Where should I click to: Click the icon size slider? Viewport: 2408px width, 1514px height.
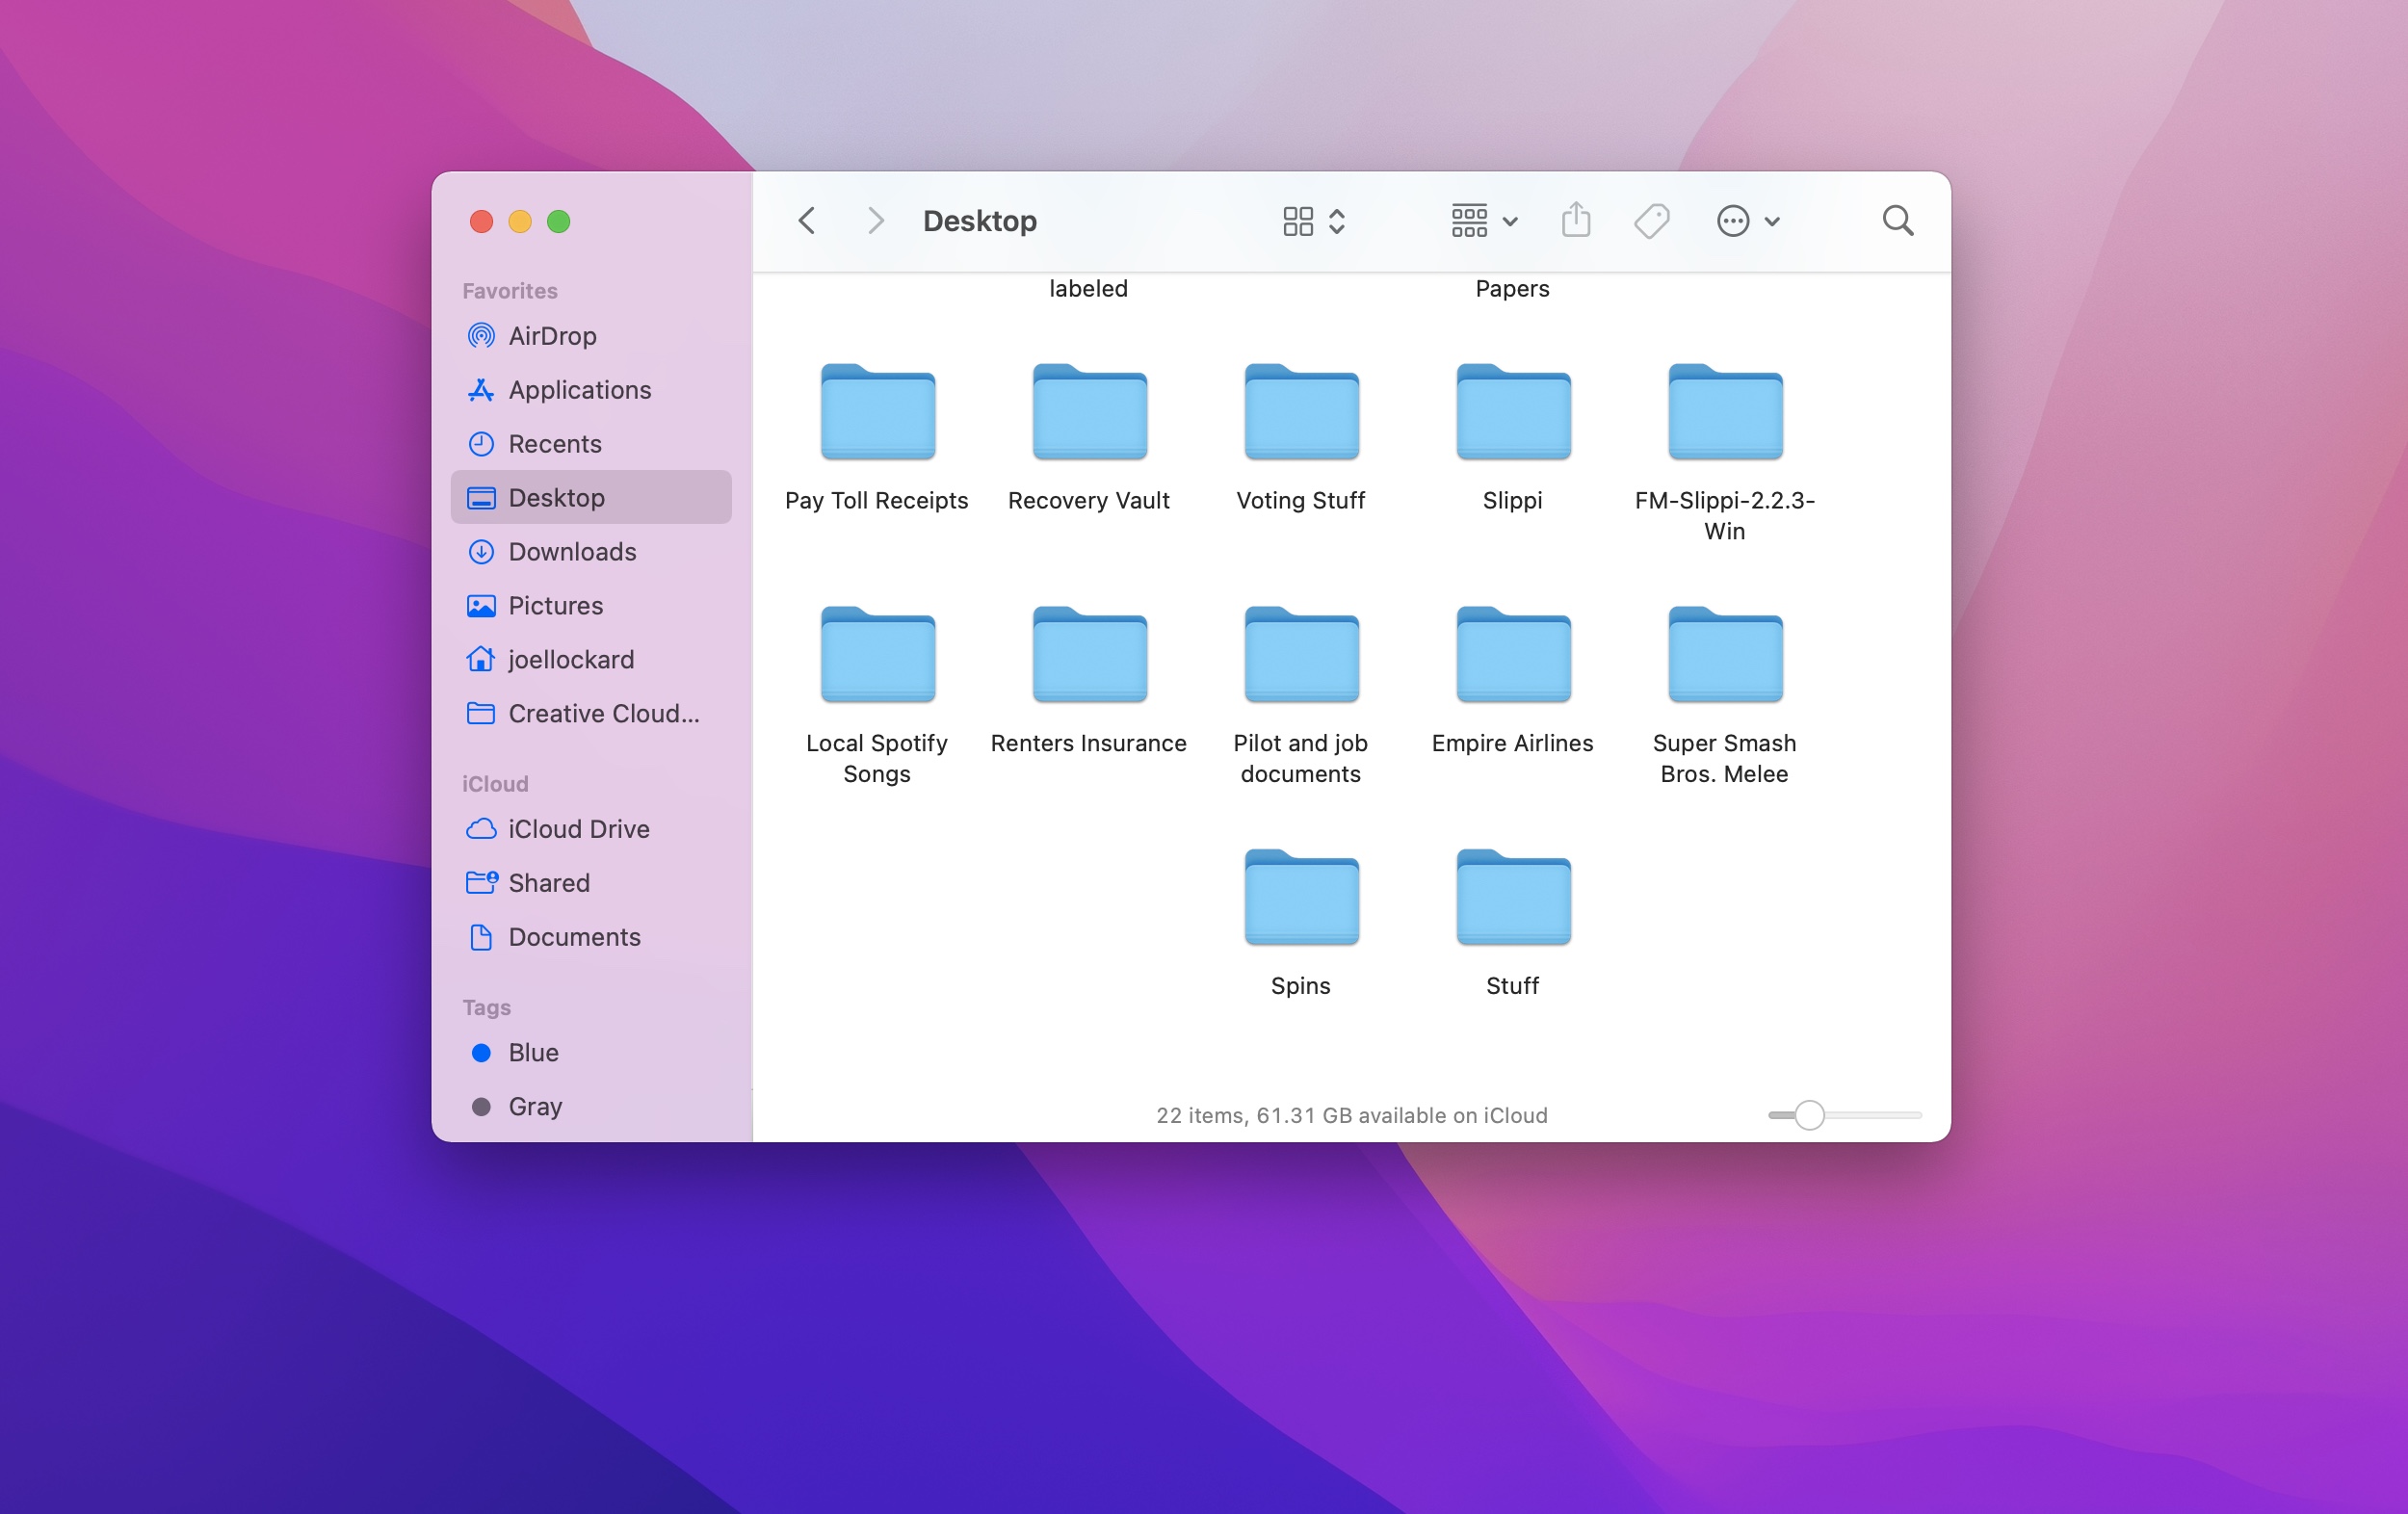tap(1844, 1115)
